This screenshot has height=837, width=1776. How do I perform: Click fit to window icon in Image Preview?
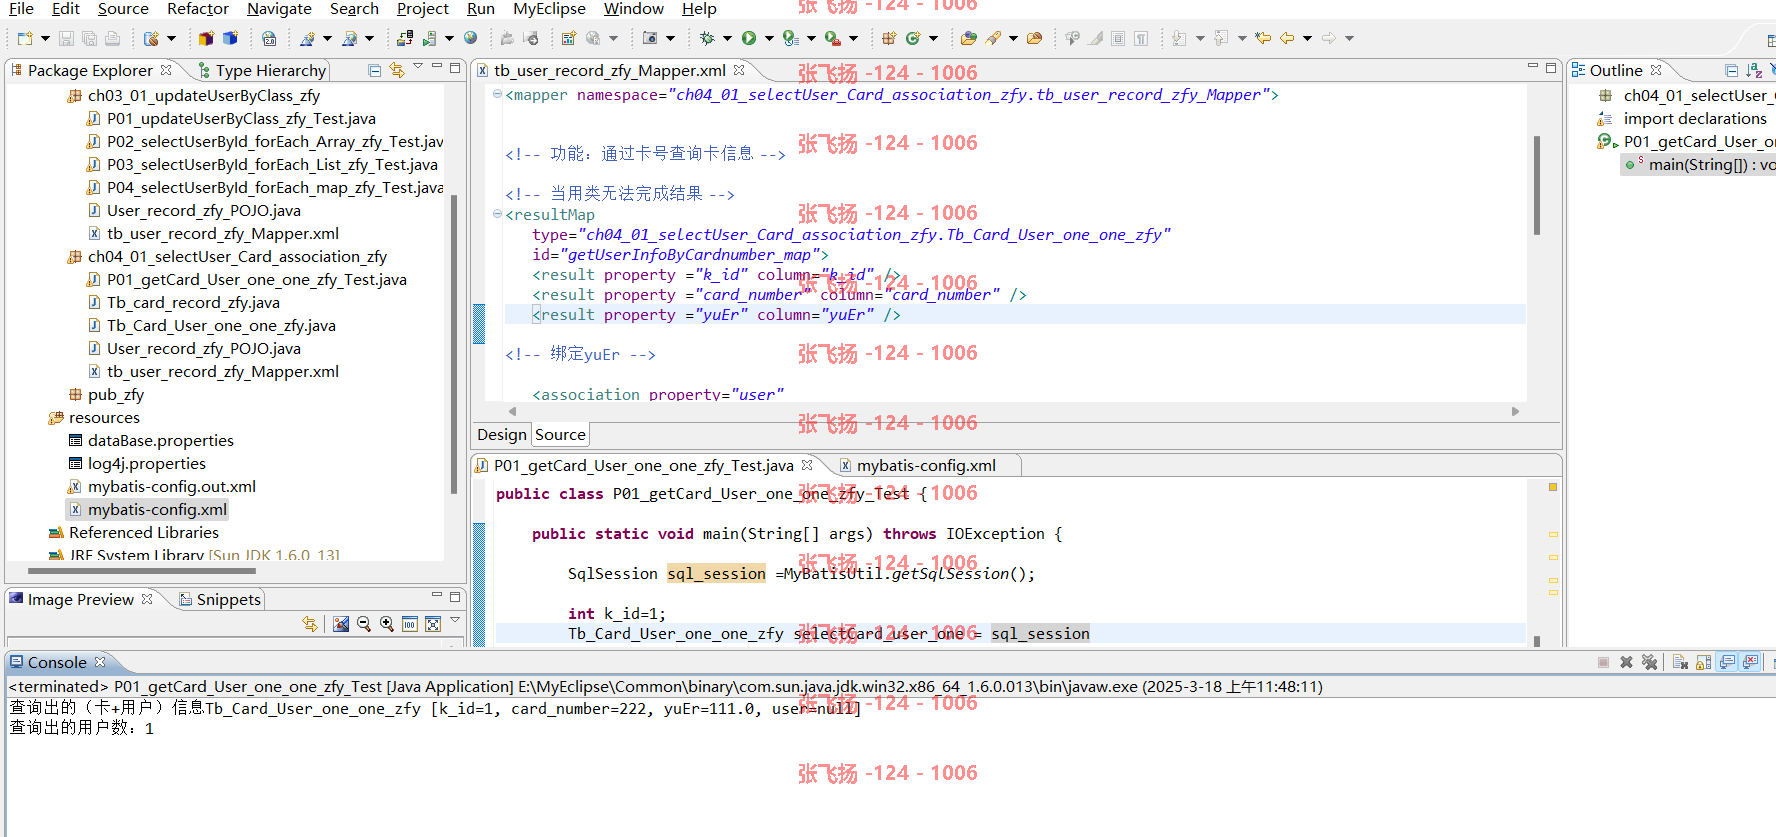point(433,624)
